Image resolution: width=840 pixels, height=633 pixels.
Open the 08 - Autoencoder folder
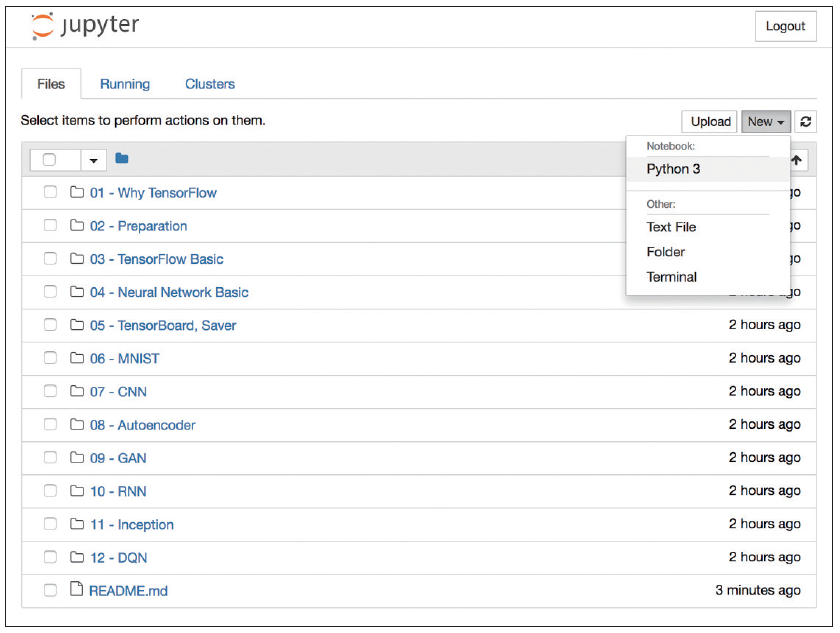coord(142,425)
